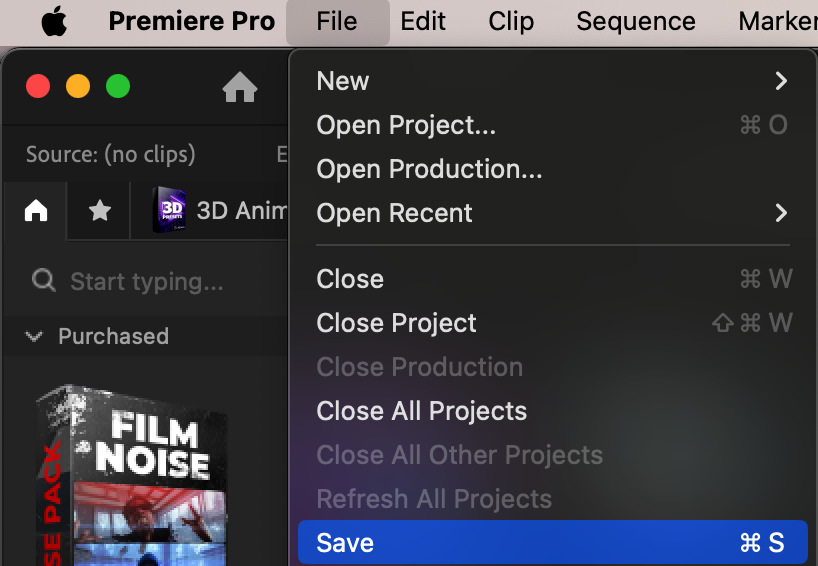Collapse the Purchased section
Viewport: 818px width, 566px height.
[35, 337]
